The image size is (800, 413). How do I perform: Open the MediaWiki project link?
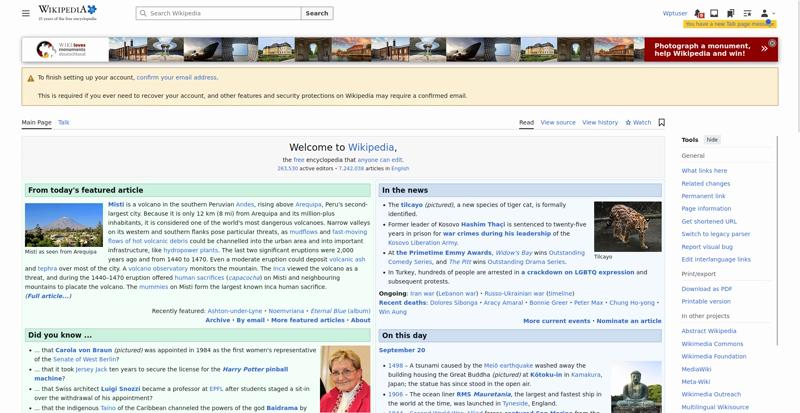point(696,369)
